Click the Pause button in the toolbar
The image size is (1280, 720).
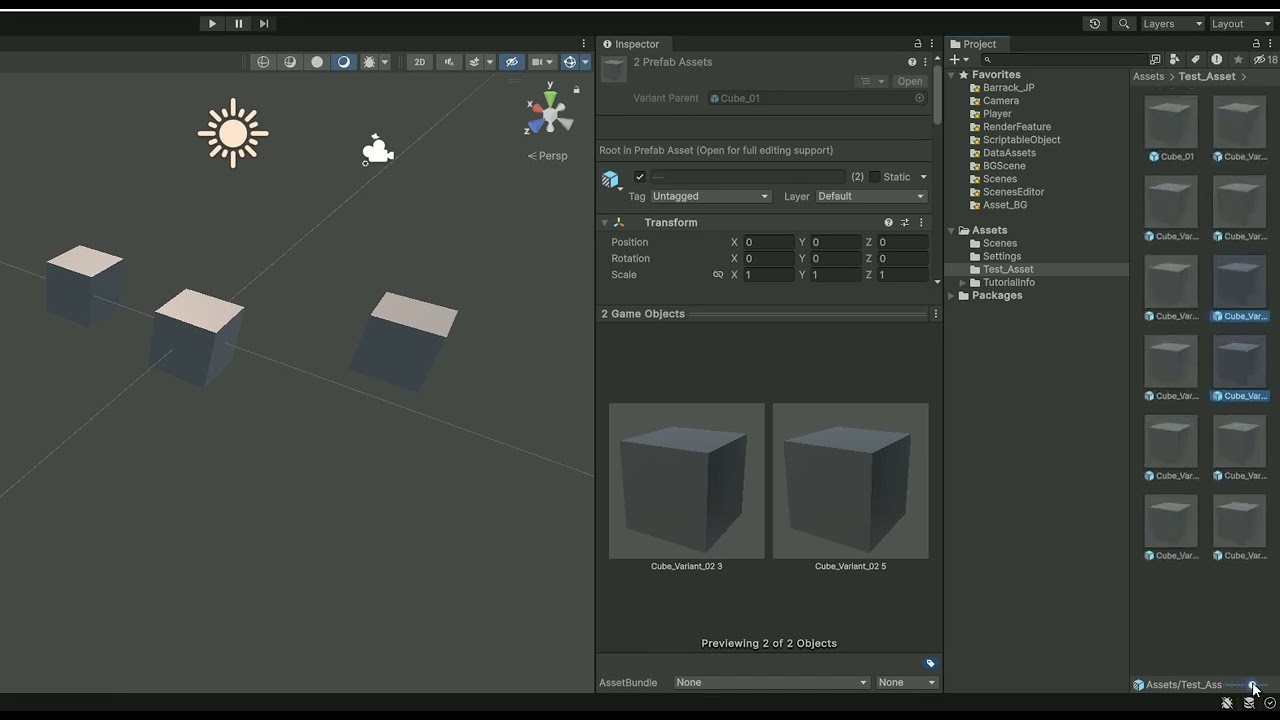click(238, 23)
